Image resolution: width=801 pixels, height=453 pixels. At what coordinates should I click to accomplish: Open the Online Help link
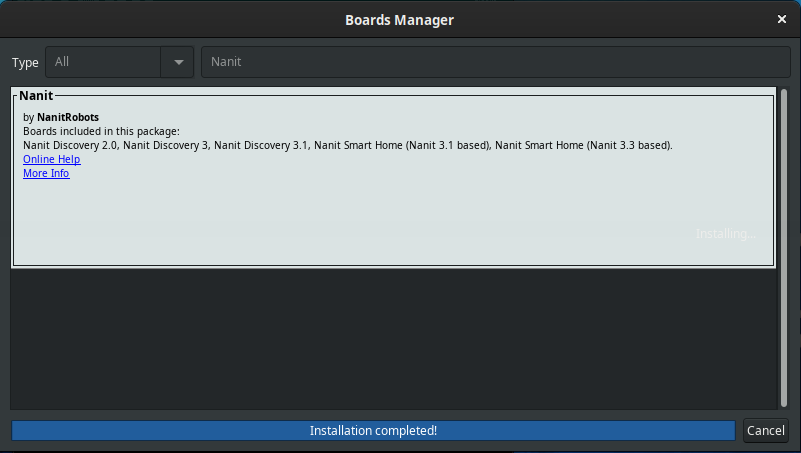coord(52,159)
